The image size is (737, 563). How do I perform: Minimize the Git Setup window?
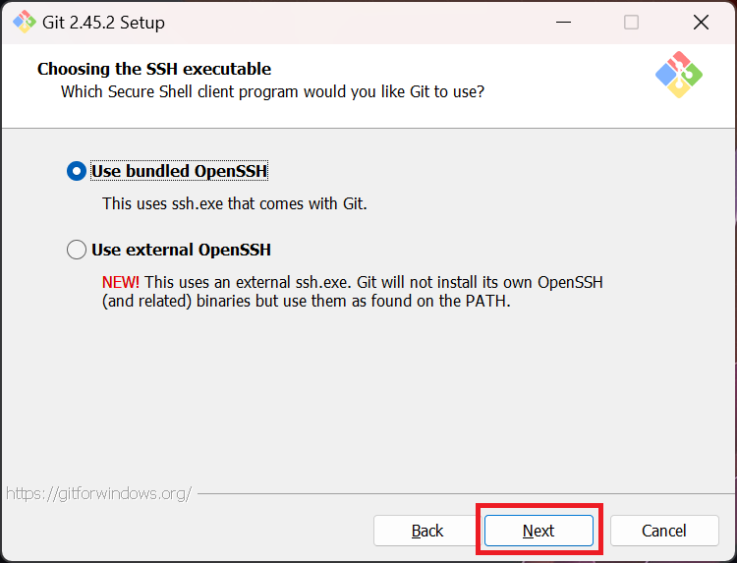pyautogui.click(x=563, y=22)
